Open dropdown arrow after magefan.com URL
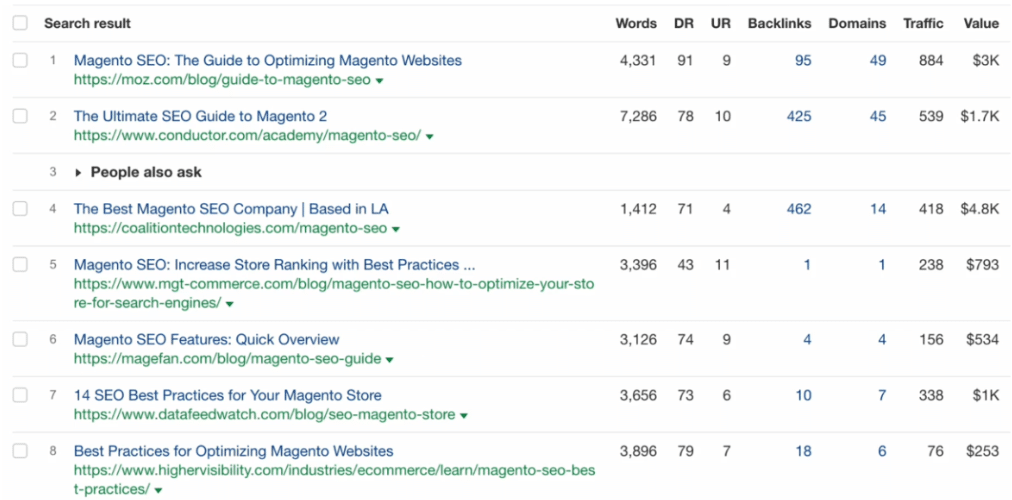The height and width of the screenshot is (500, 1012). (390, 360)
